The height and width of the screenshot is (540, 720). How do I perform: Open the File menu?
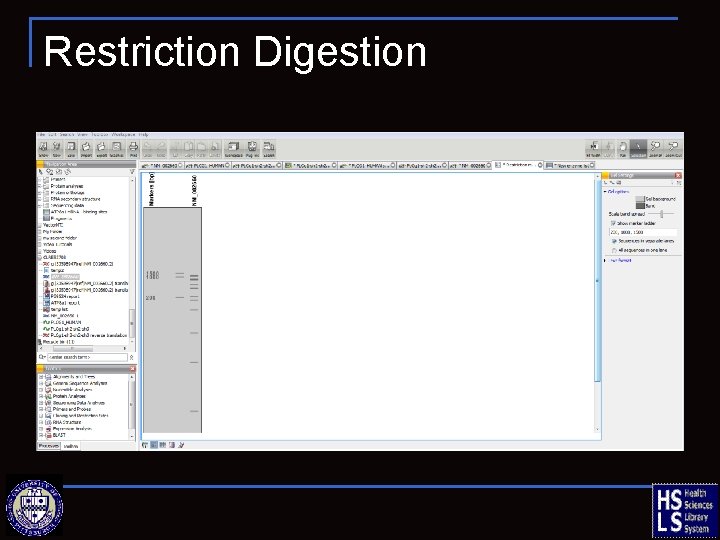click(x=41, y=135)
